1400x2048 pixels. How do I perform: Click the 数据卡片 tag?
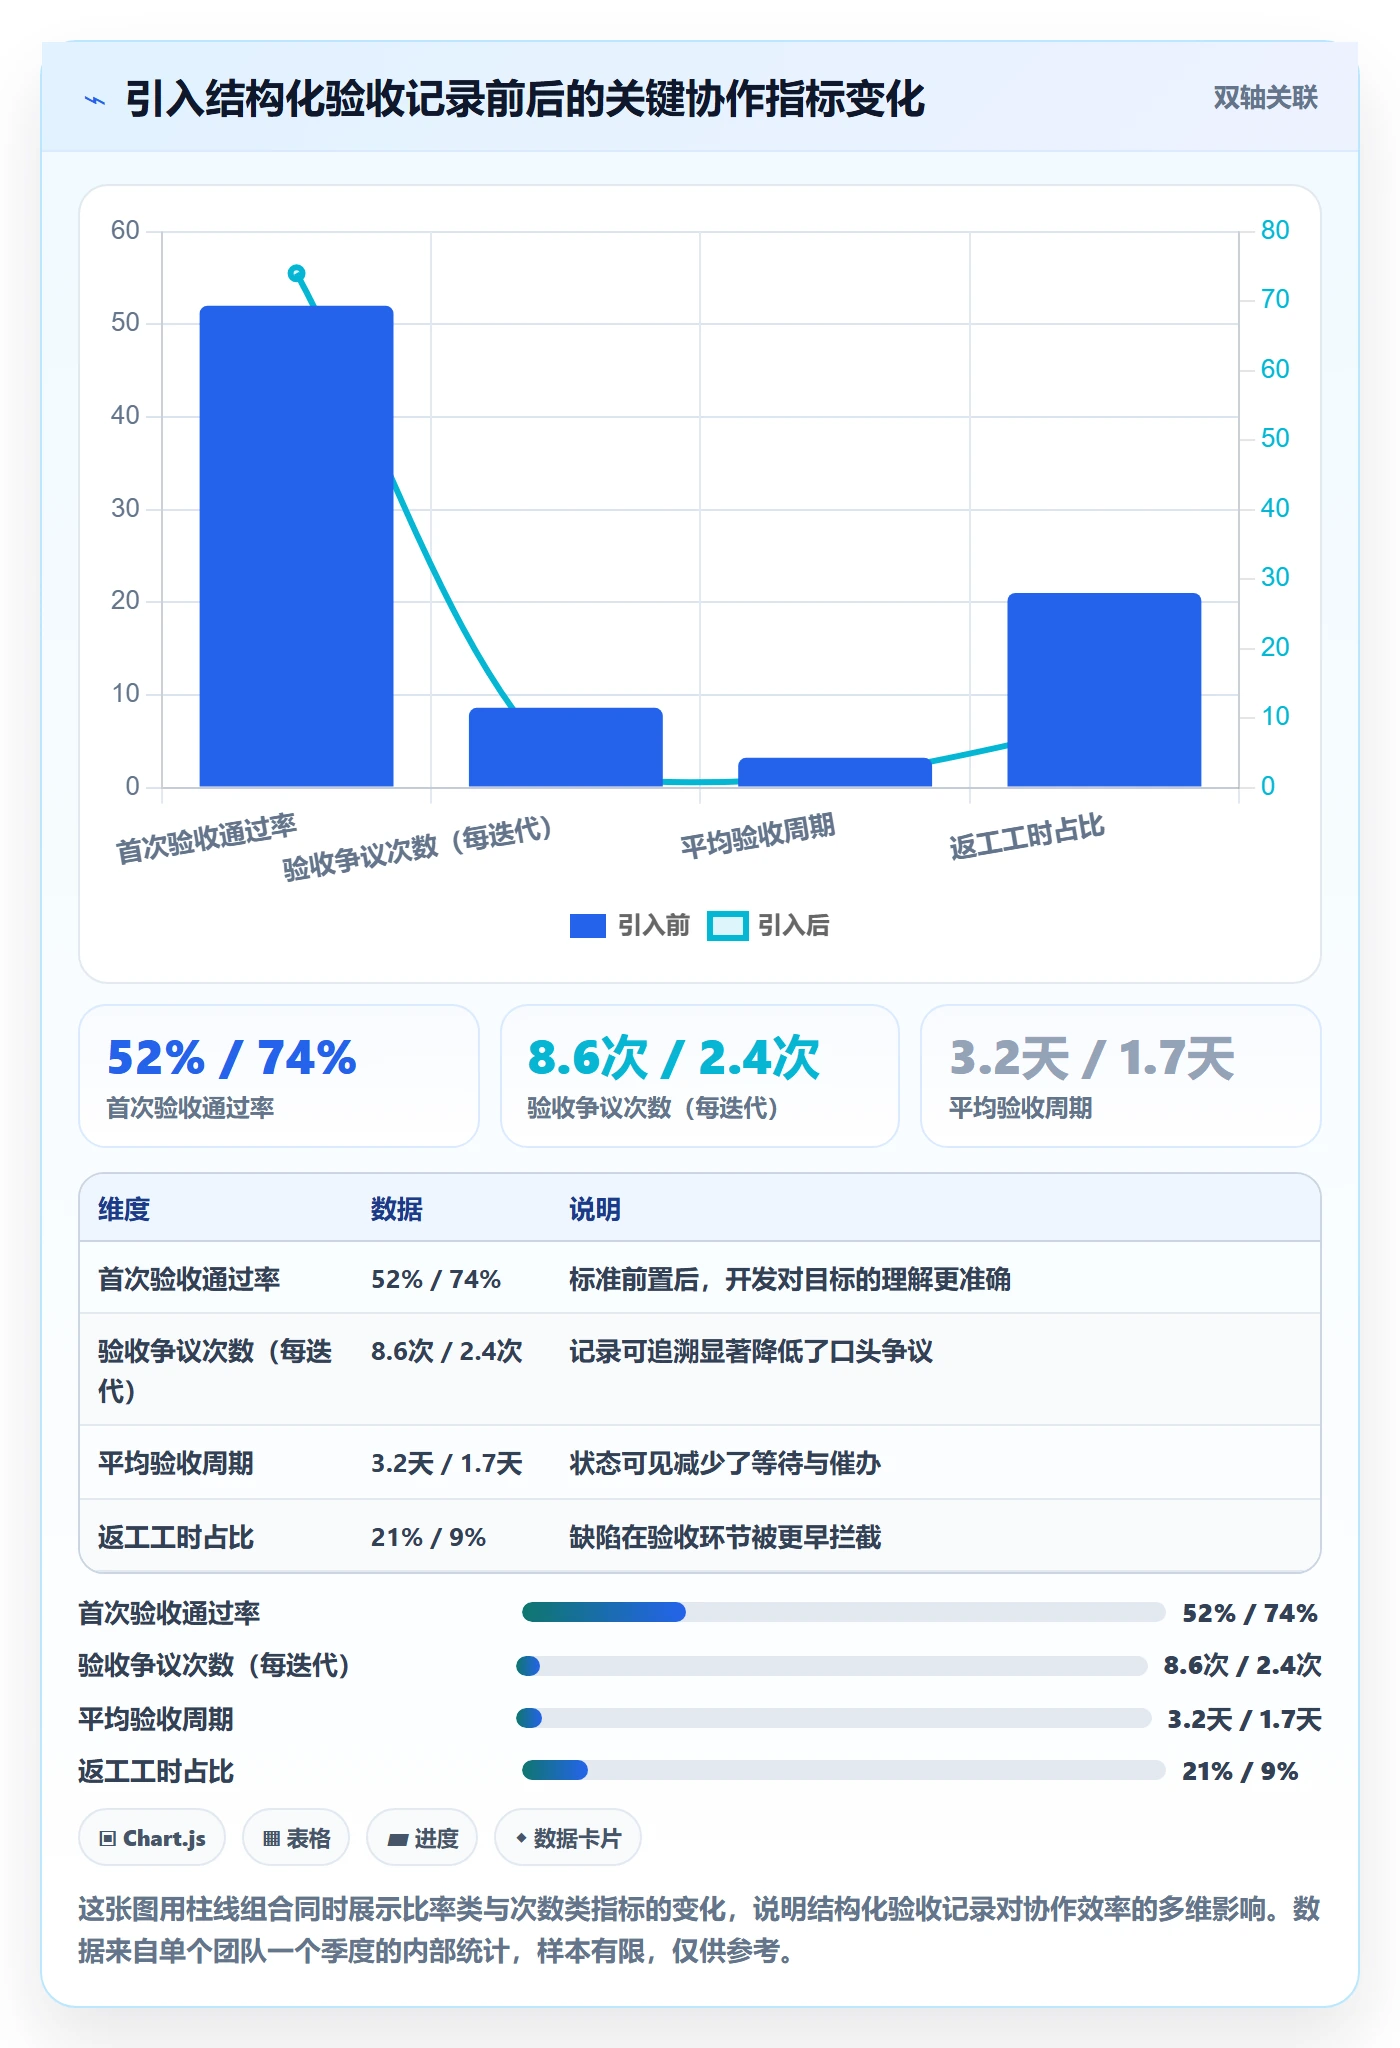[568, 1838]
